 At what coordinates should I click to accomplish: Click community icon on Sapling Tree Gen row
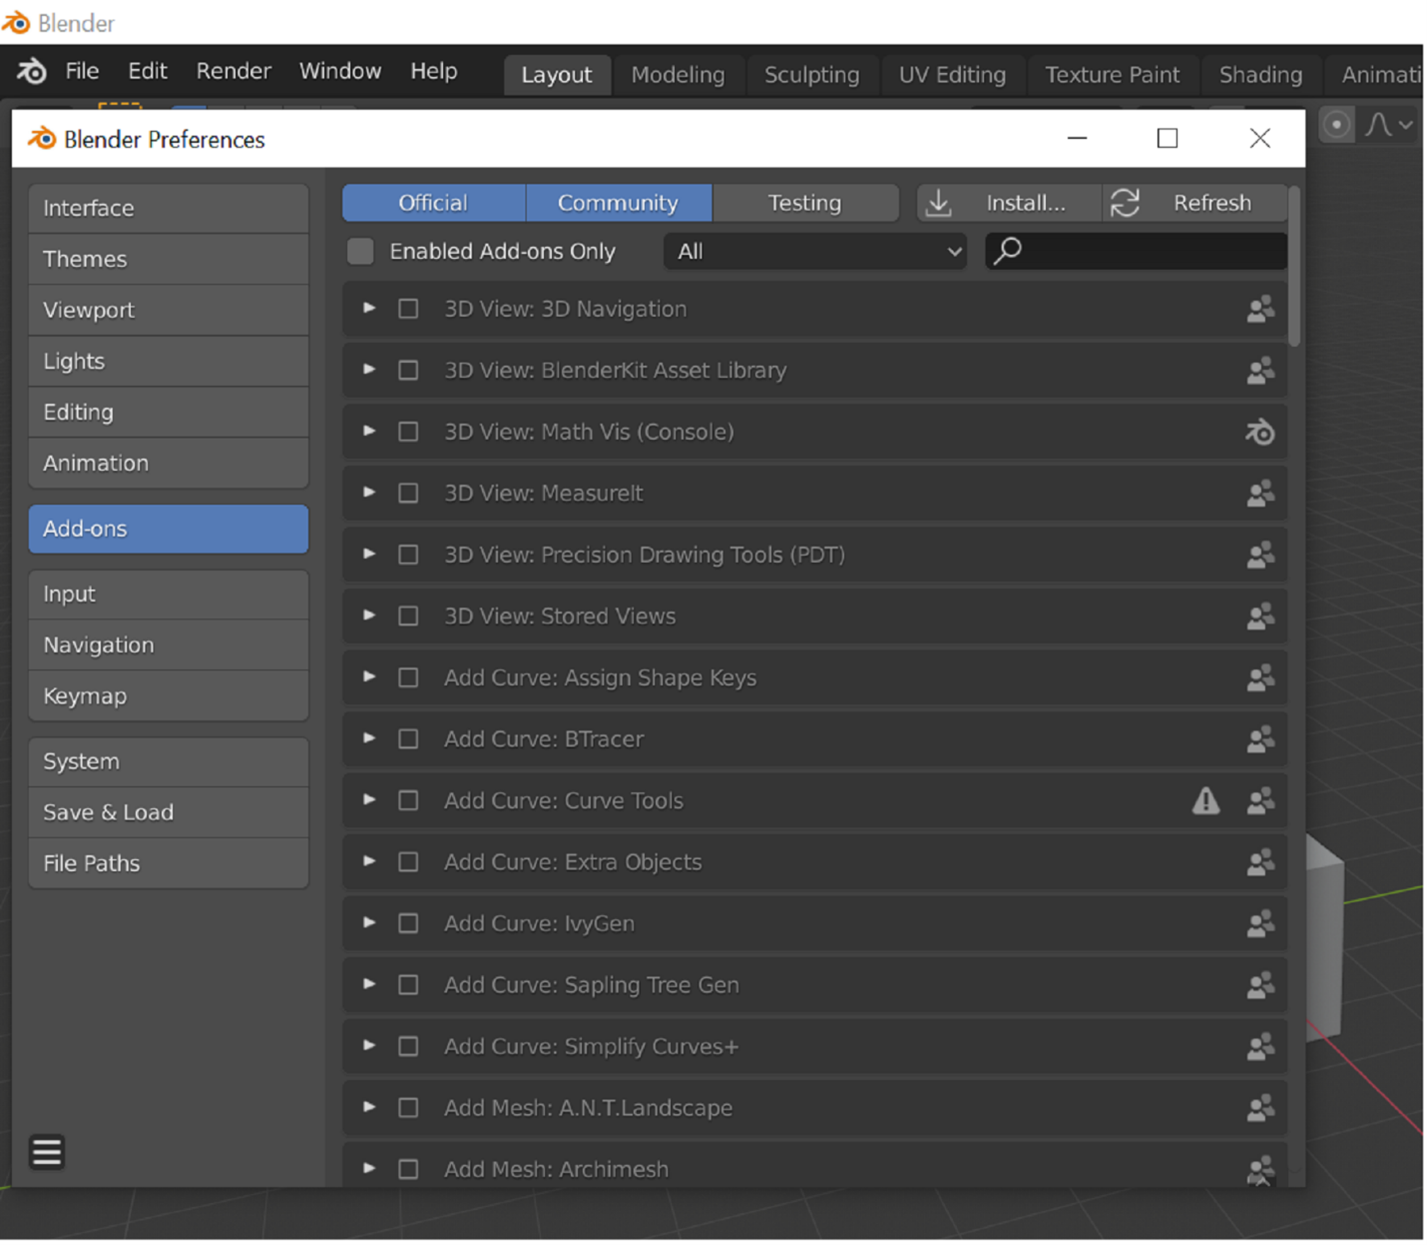1260,986
